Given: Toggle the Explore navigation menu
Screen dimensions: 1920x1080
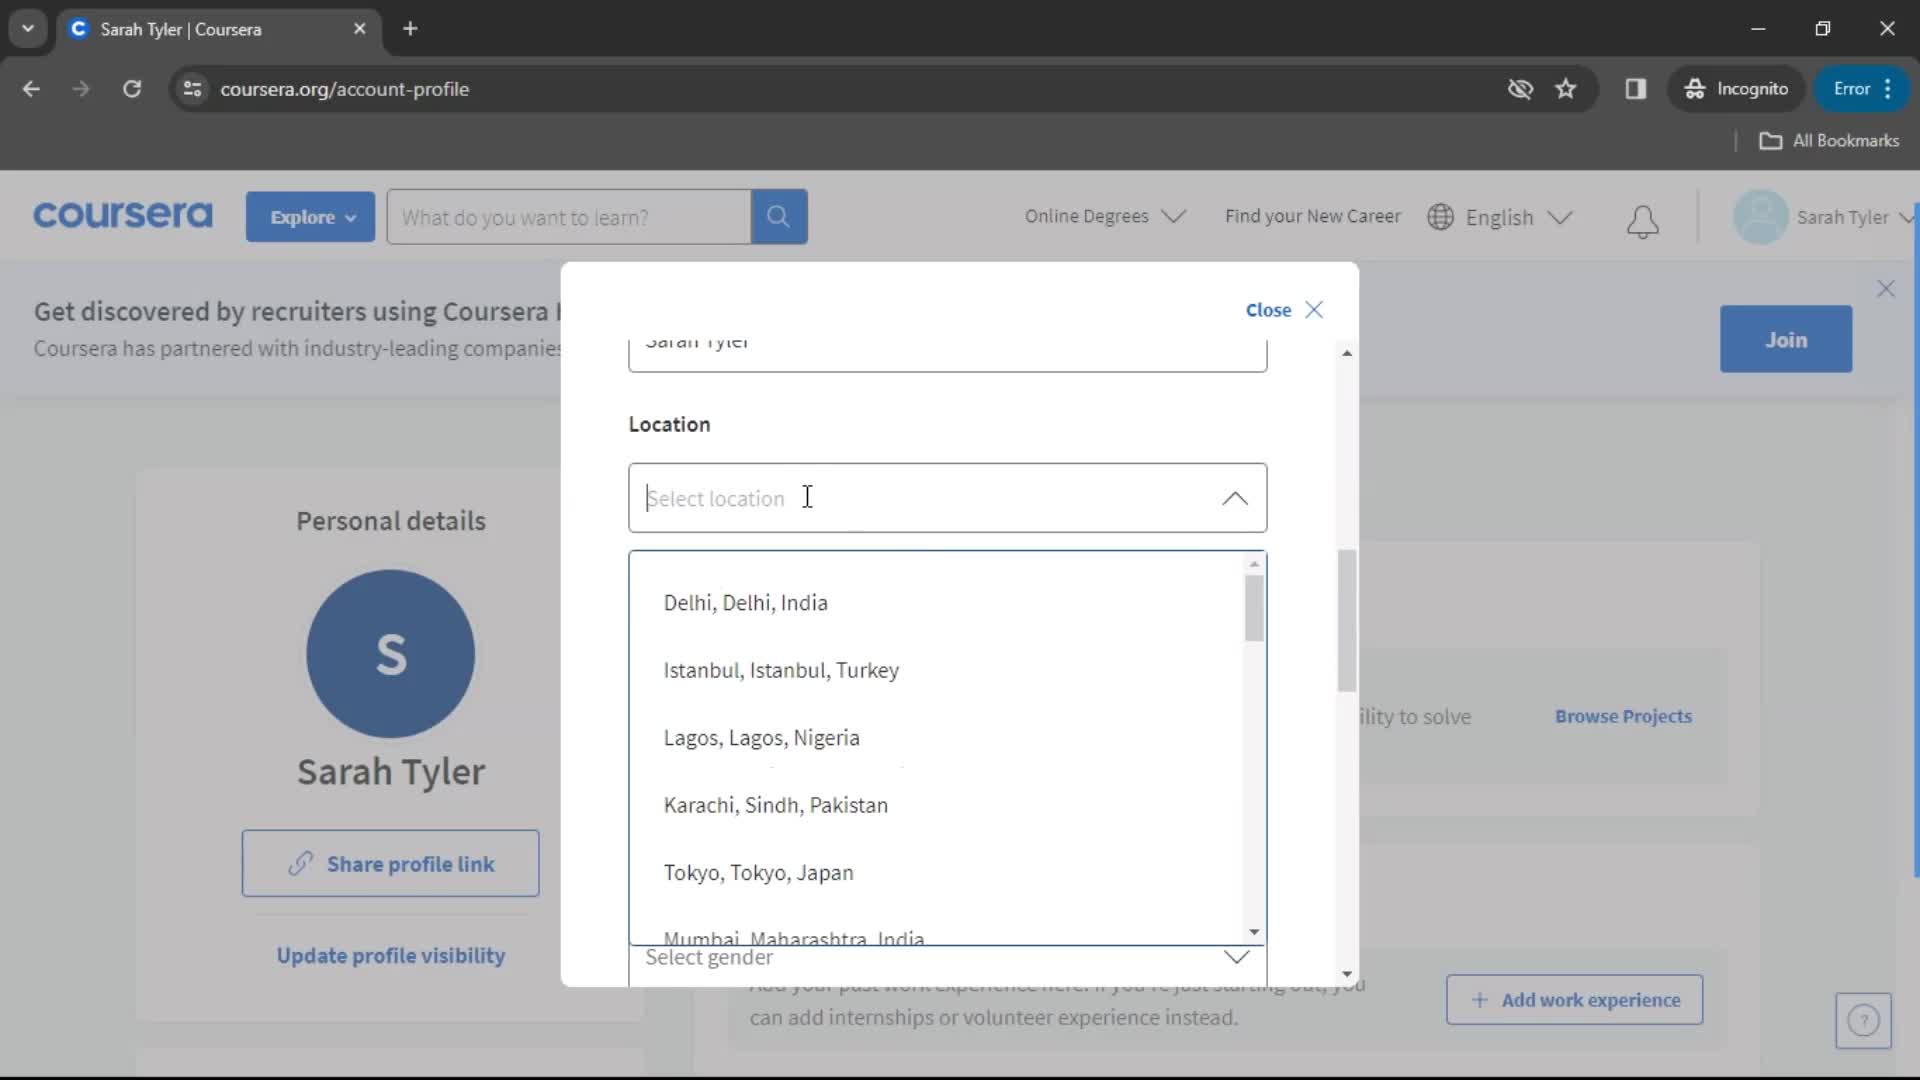Looking at the screenshot, I should click(309, 216).
